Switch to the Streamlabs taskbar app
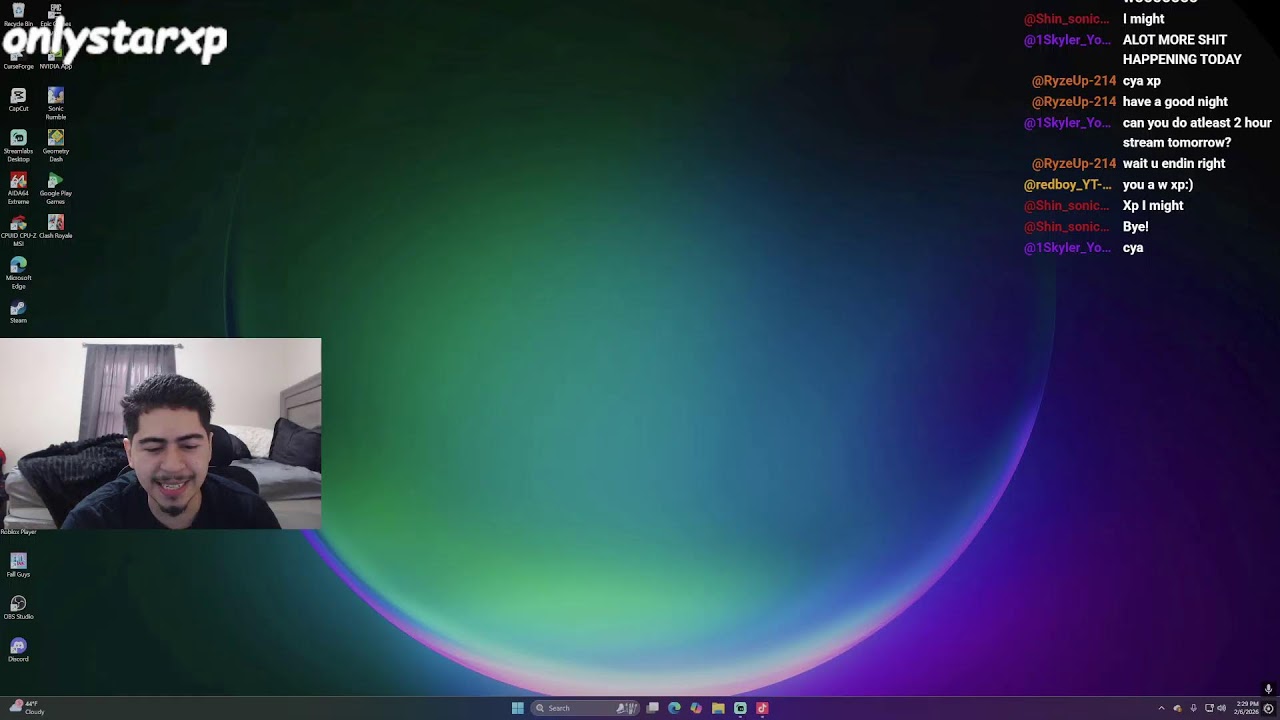 [740, 708]
